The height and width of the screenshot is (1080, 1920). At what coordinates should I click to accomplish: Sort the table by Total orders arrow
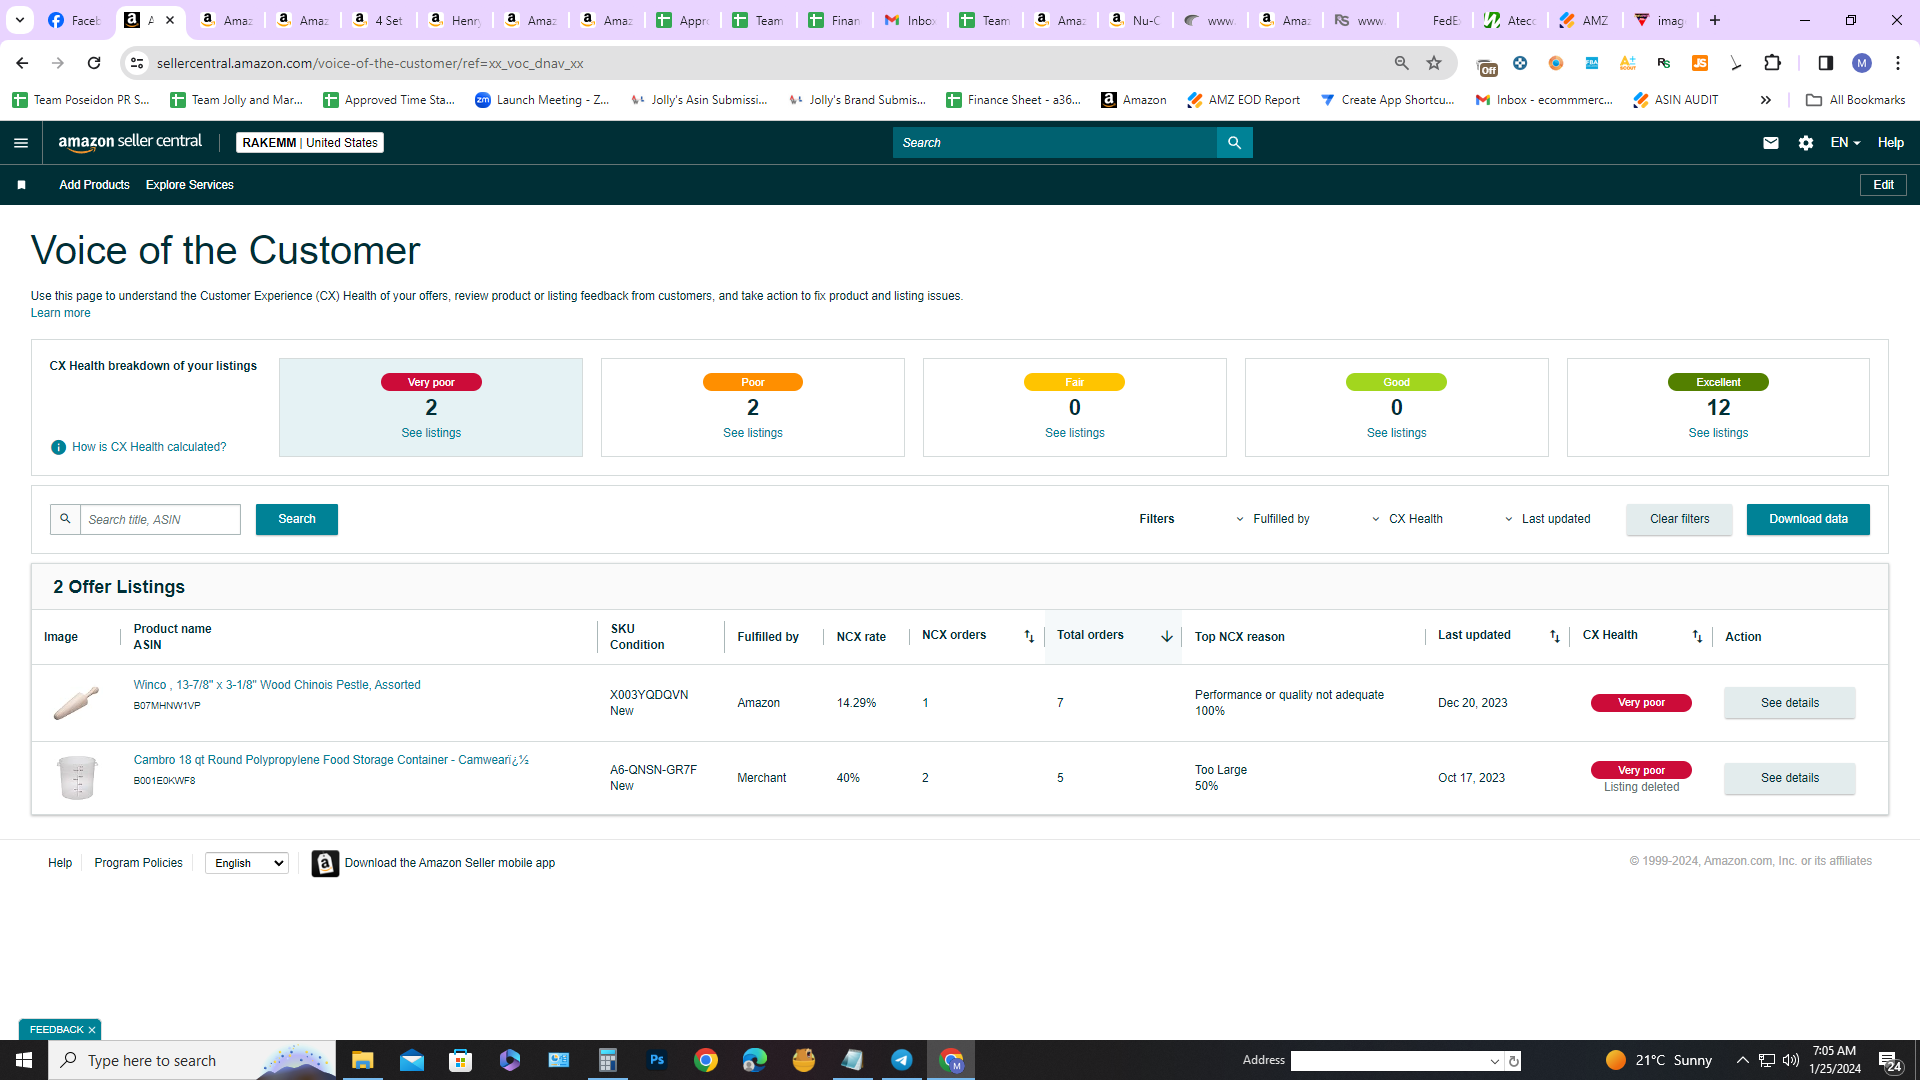(1166, 636)
